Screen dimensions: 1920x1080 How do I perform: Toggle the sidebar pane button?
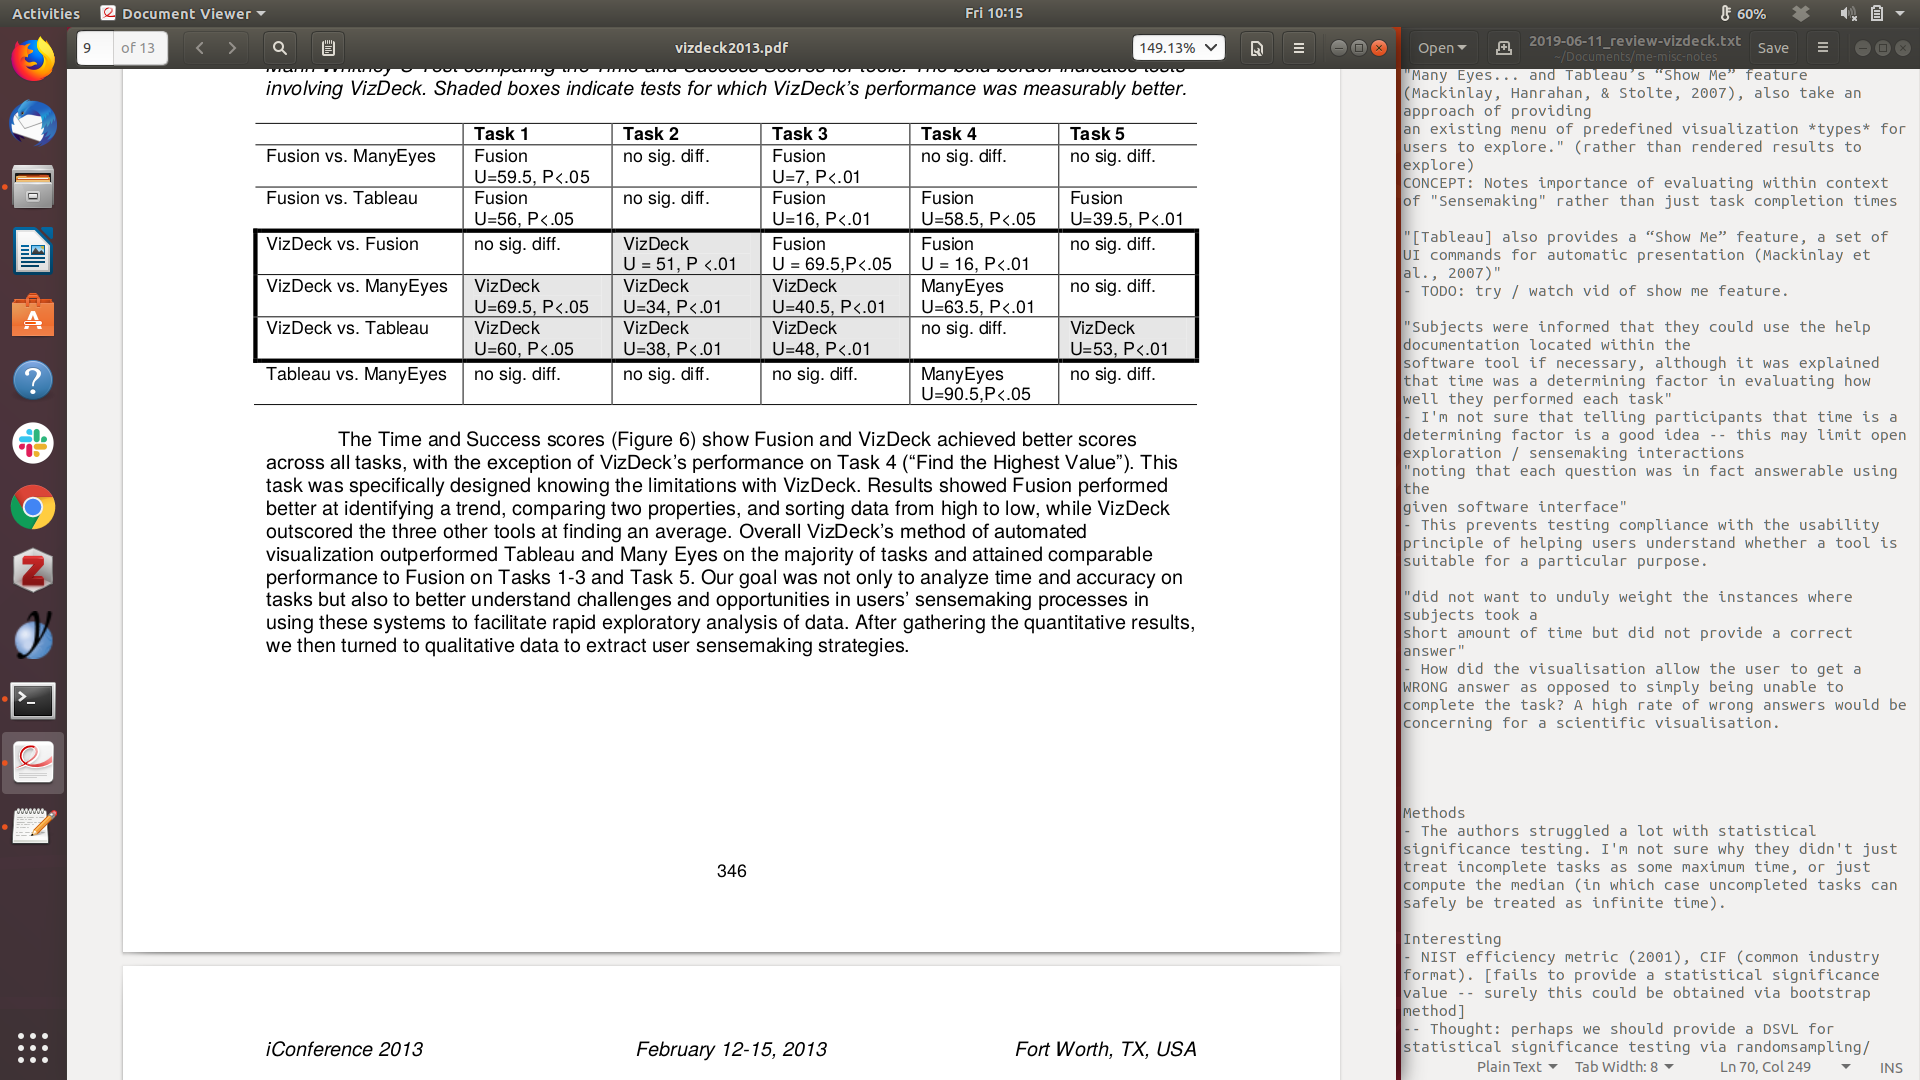tap(328, 48)
